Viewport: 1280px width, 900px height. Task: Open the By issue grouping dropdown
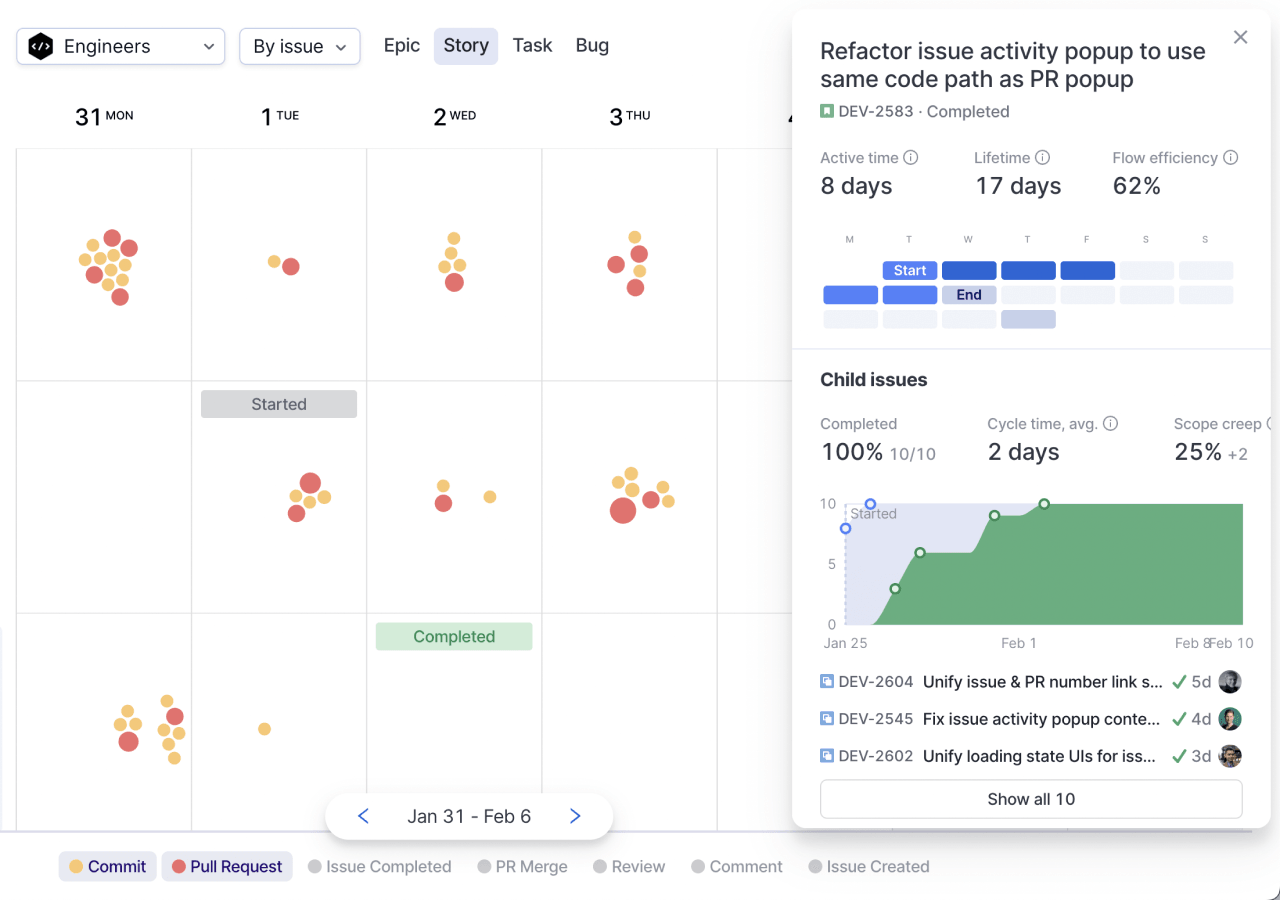[x=299, y=47]
